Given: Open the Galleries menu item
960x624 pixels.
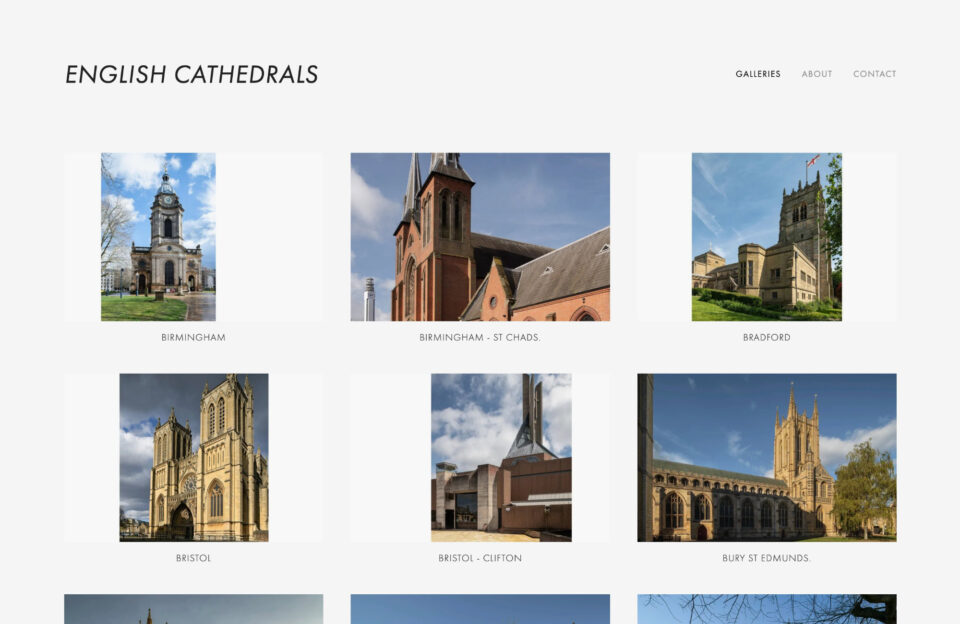Looking at the screenshot, I should (758, 74).
